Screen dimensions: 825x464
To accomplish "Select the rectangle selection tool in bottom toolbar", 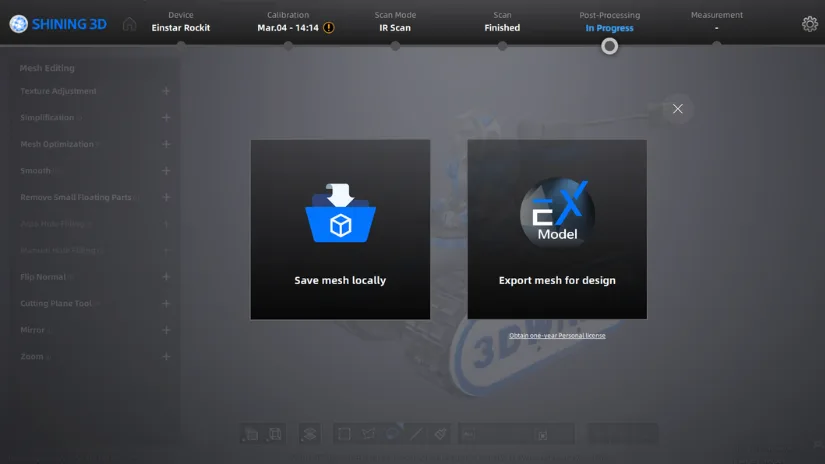I will (x=344, y=434).
